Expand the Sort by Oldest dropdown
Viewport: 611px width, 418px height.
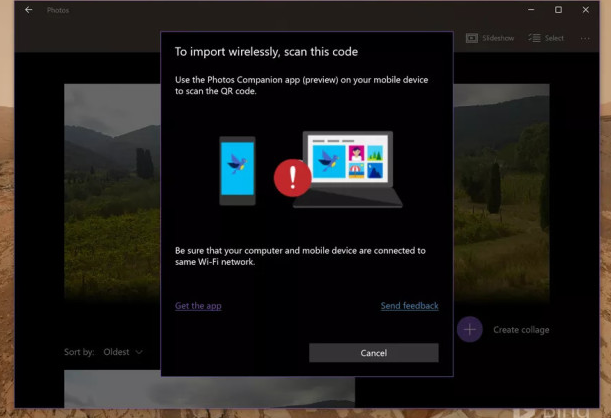[x=123, y=352]
